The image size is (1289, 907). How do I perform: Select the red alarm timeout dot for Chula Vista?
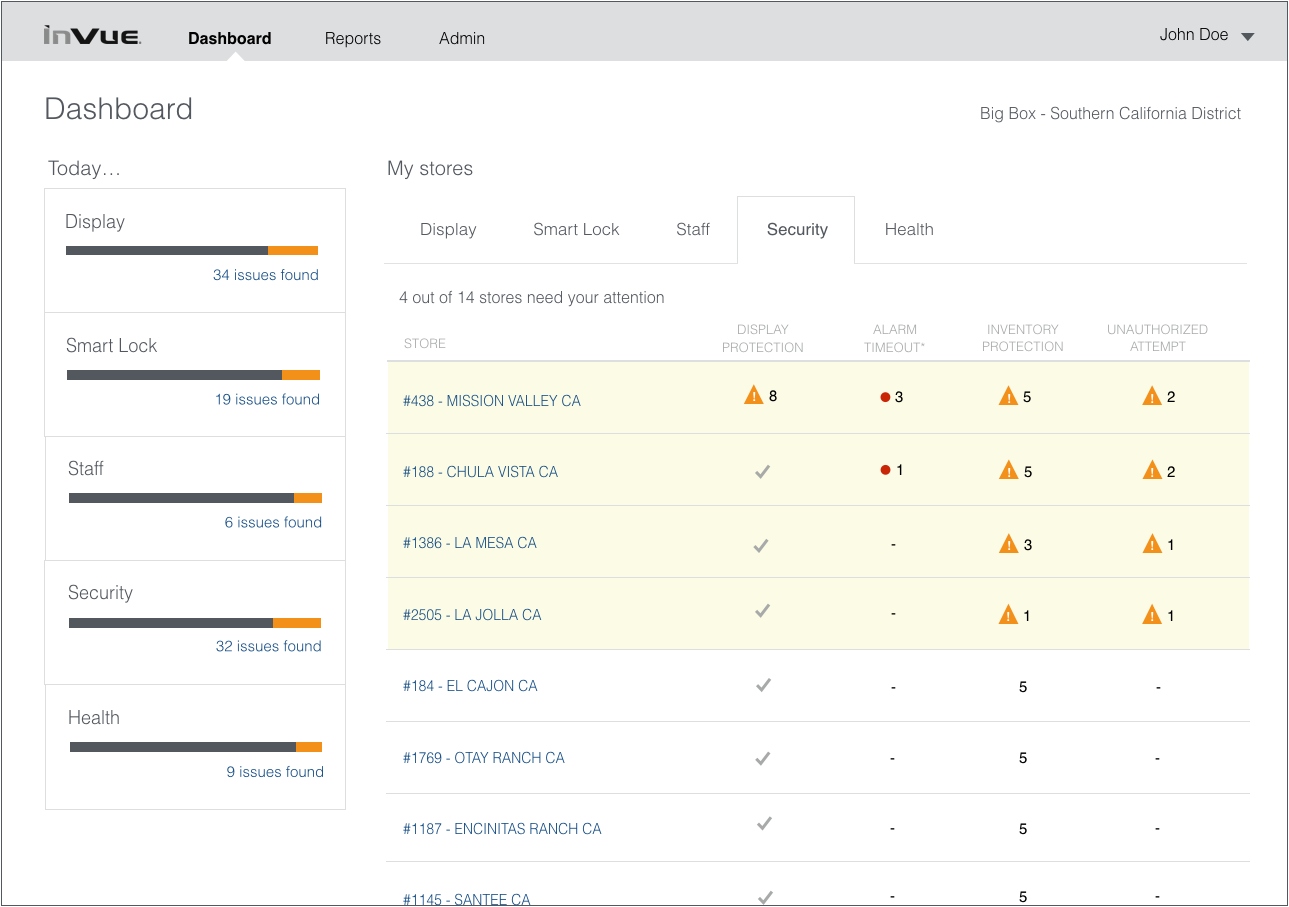[x=884, y=469]
